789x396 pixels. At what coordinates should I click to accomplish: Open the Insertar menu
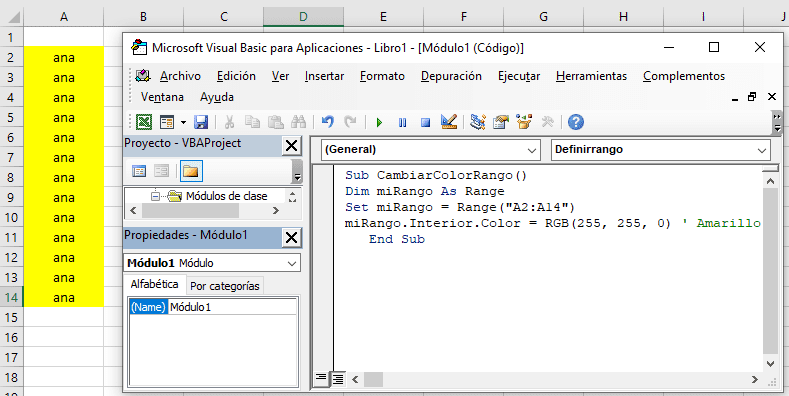point(324,76)
